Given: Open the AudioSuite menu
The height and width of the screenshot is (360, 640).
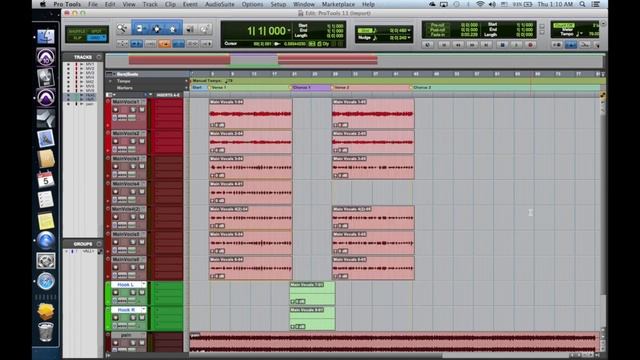Looking at the screenshot, I should (220, 4).
